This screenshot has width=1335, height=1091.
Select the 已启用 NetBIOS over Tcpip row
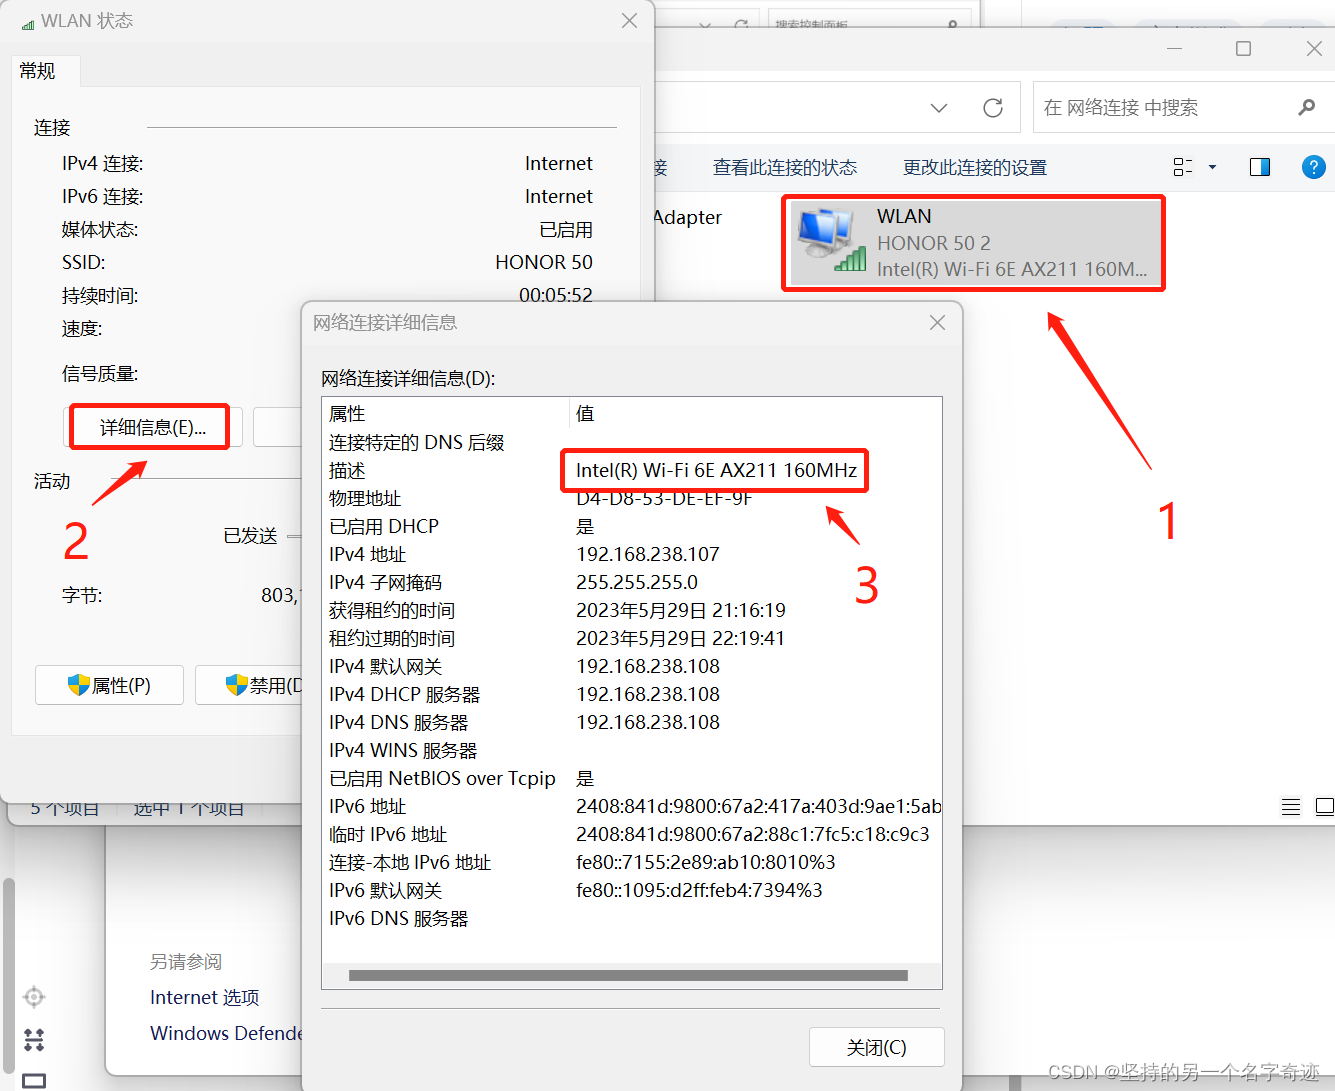pyautogui.click(x=632, y=778)
